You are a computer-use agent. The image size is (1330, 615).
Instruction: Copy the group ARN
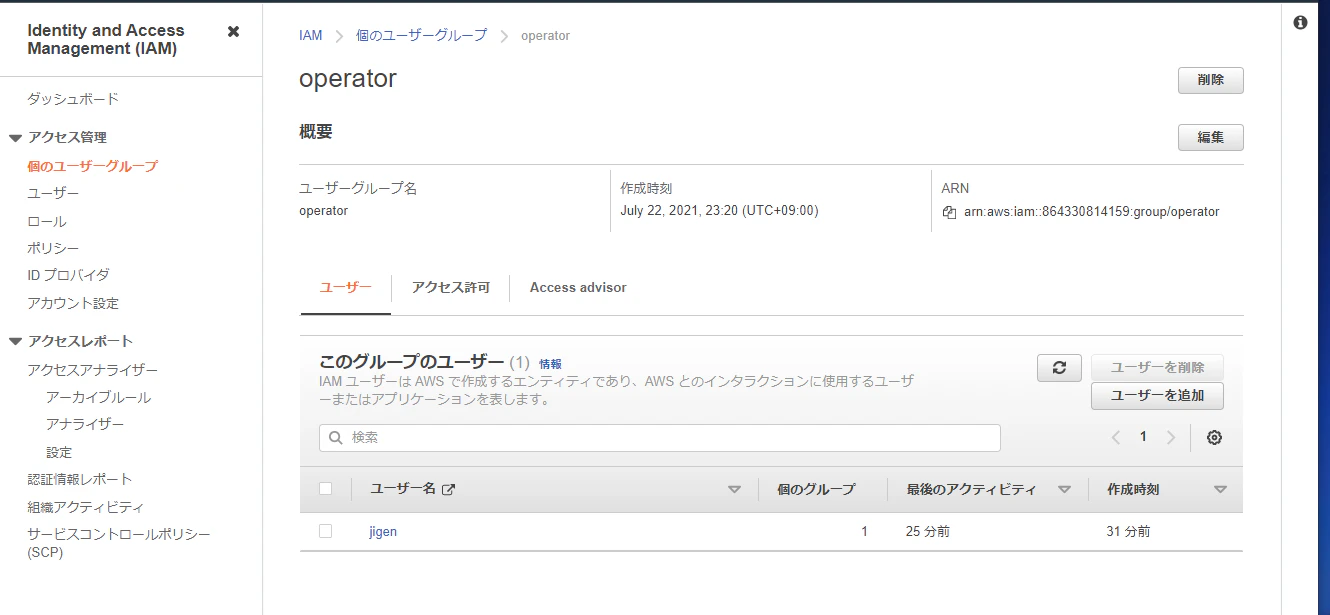(950, 212)
